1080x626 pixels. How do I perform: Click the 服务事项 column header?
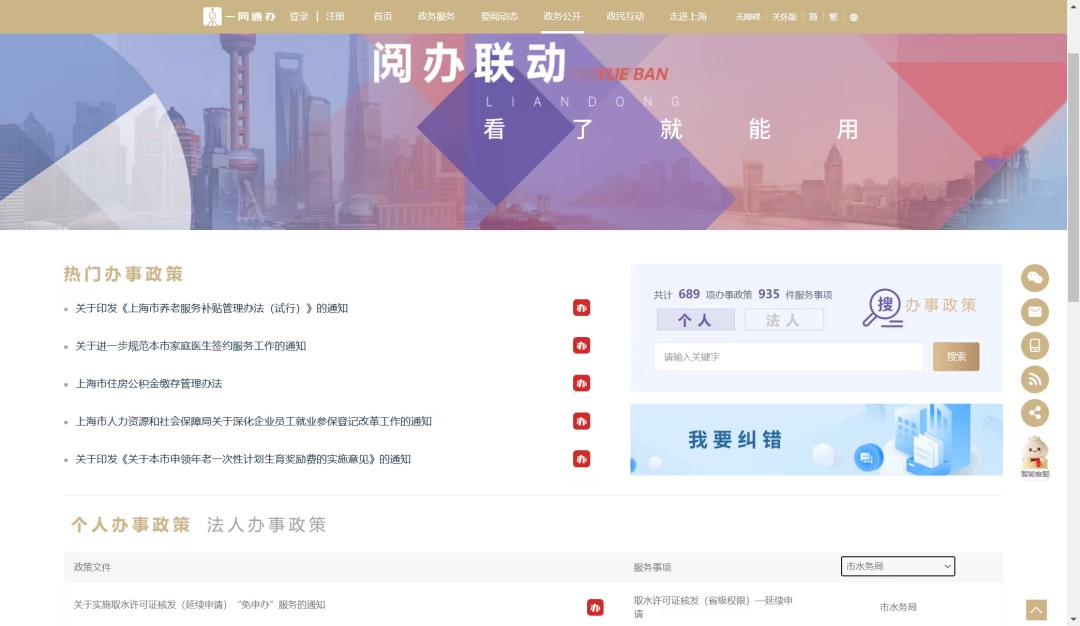652,567
